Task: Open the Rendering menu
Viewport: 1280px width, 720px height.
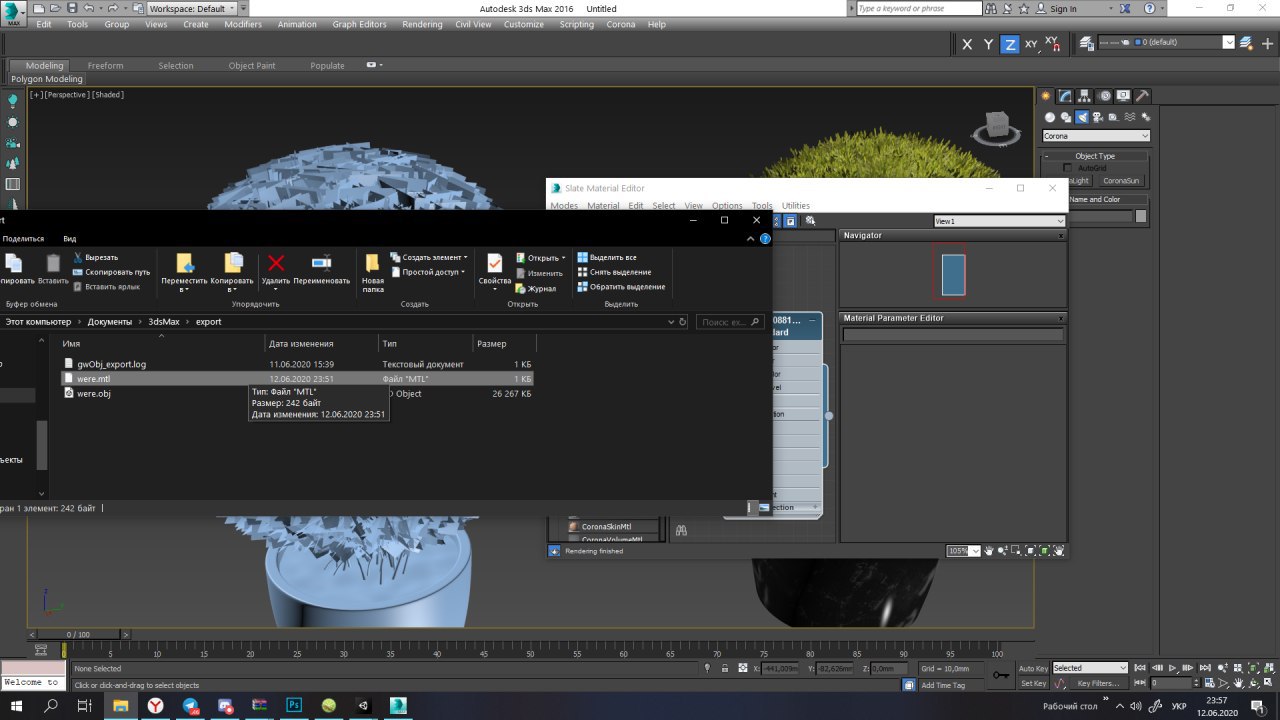Action: [x=422, y=24]
